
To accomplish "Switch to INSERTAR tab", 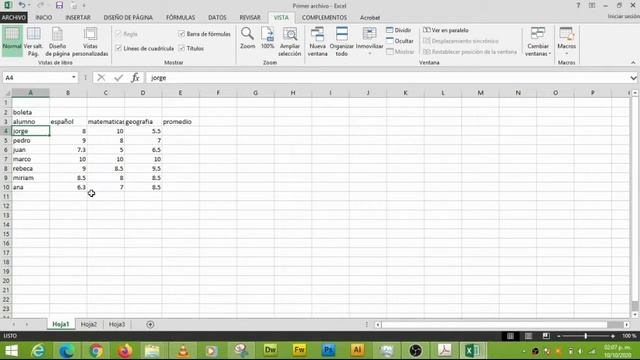I will (78, 18).
